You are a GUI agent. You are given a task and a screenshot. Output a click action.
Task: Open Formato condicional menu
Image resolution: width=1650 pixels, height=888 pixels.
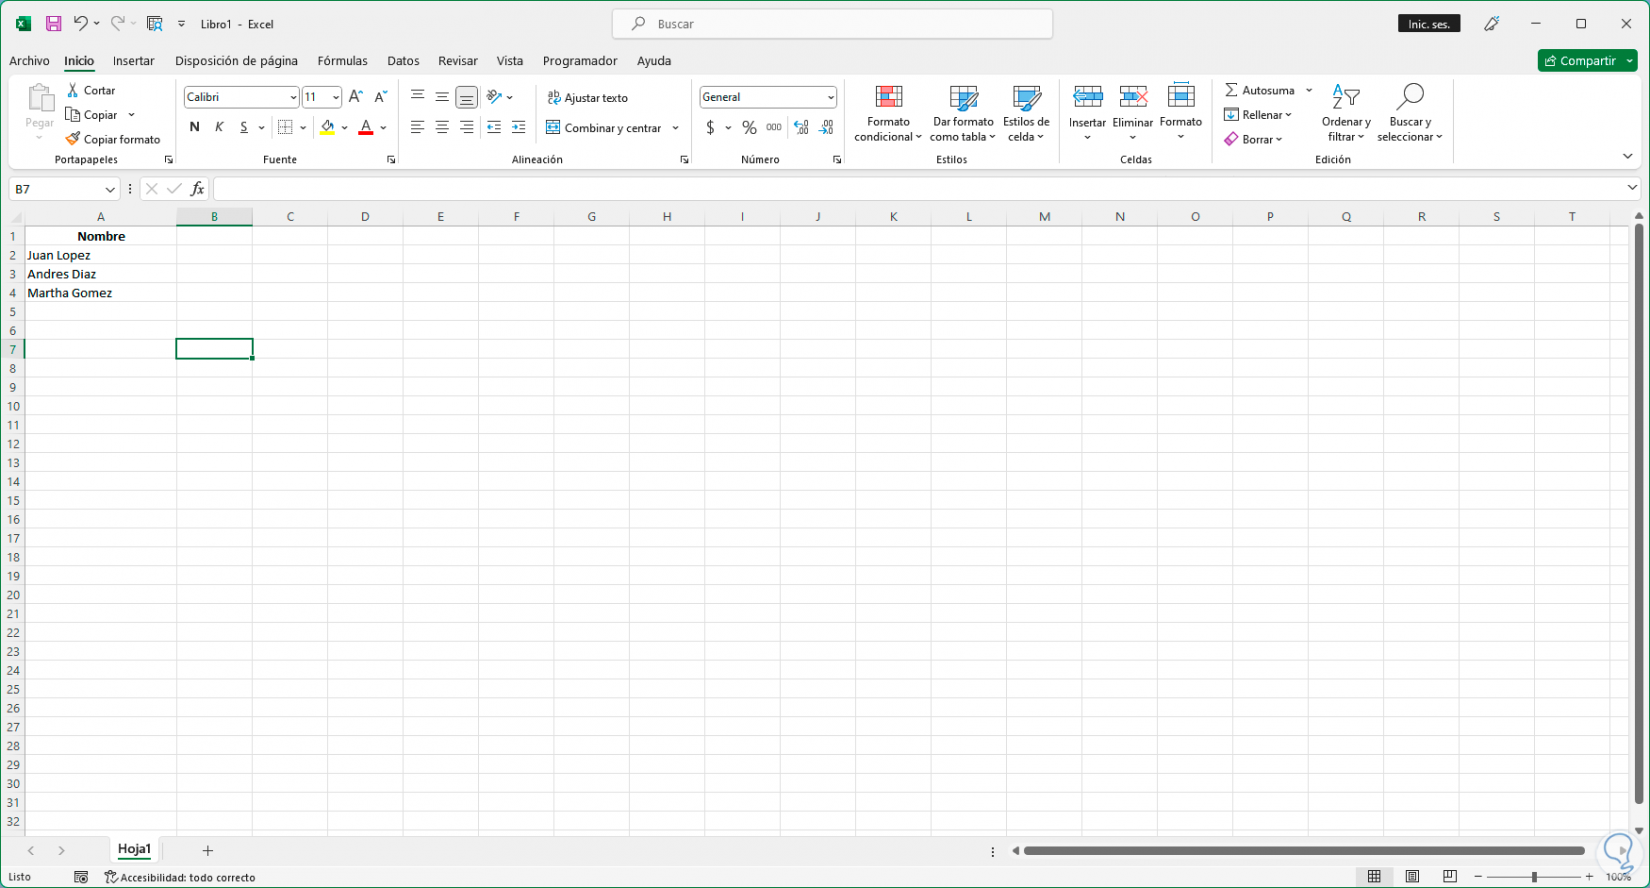pos(888,113)
